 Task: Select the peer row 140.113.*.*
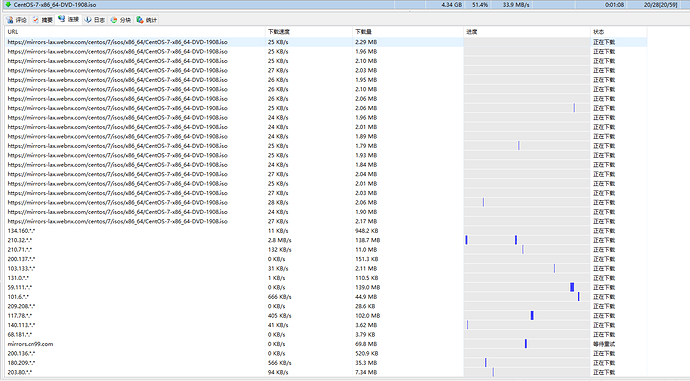(326, 325)
